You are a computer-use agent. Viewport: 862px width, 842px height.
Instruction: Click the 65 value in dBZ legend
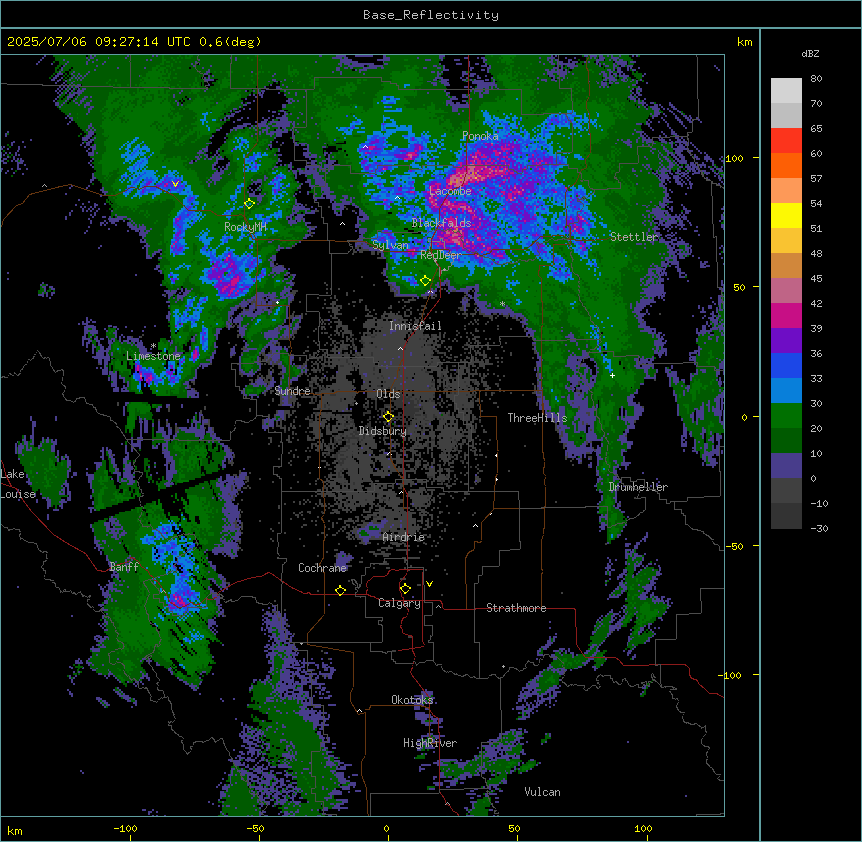pos(816,129)
